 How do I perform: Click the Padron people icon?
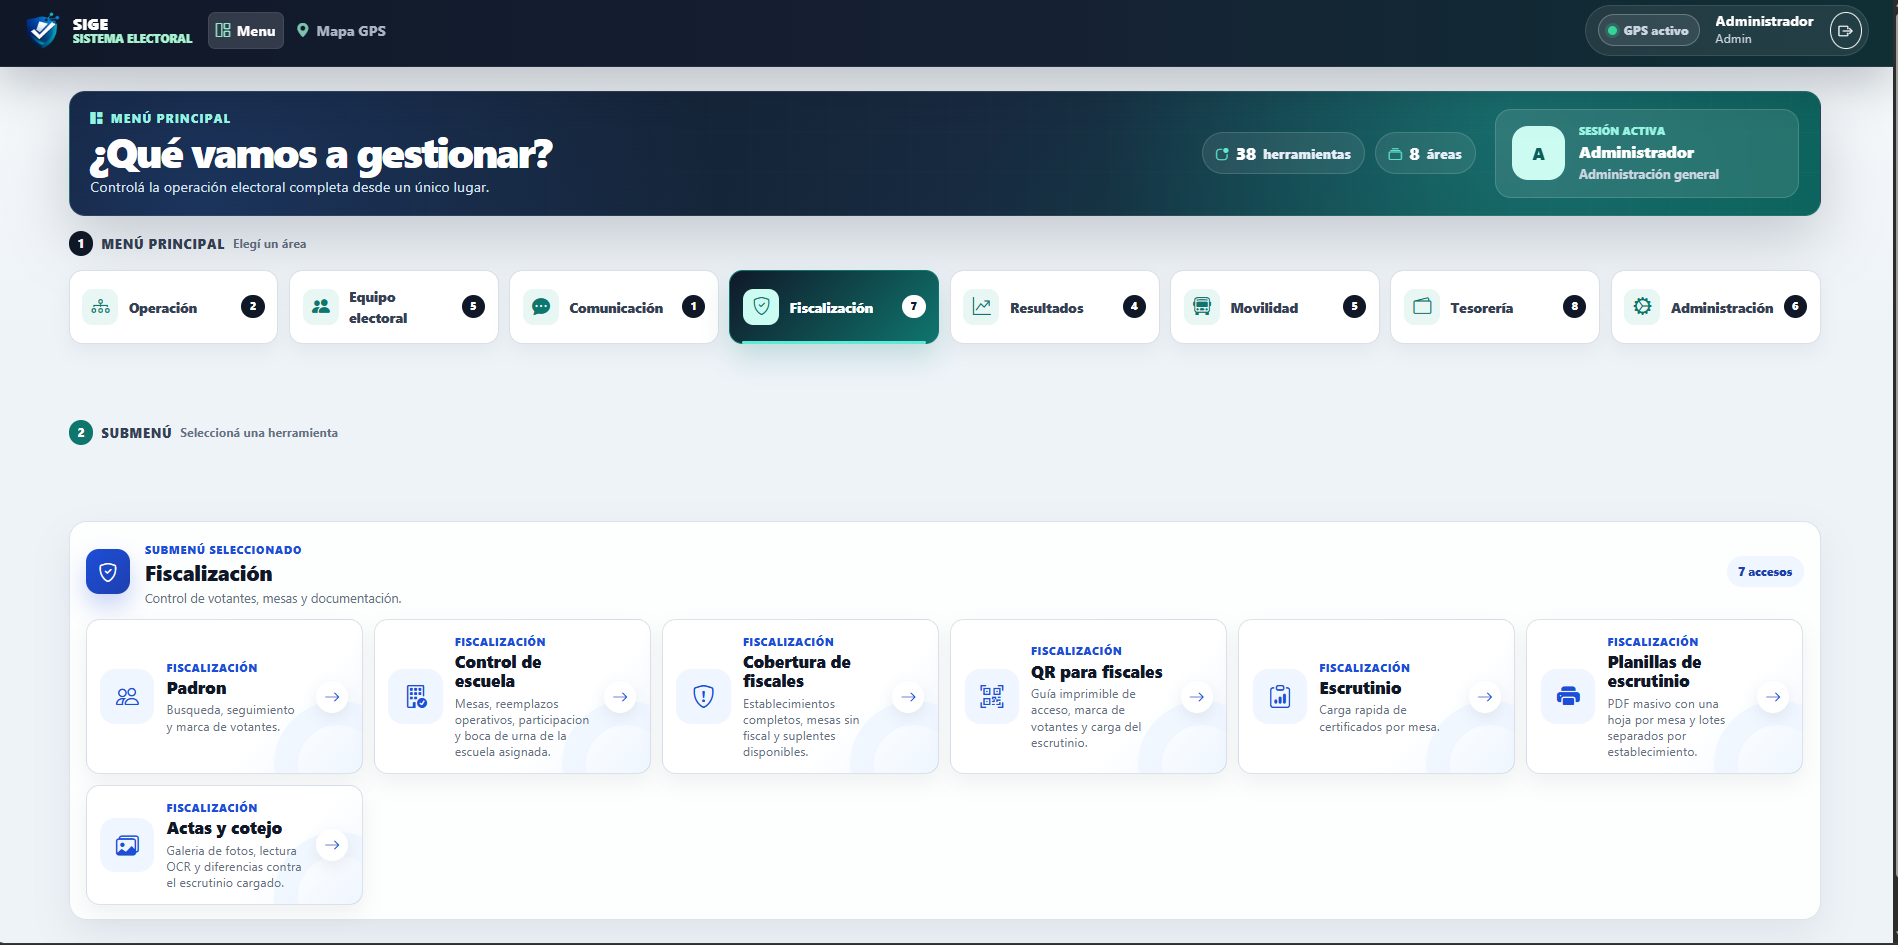(127, 696)
